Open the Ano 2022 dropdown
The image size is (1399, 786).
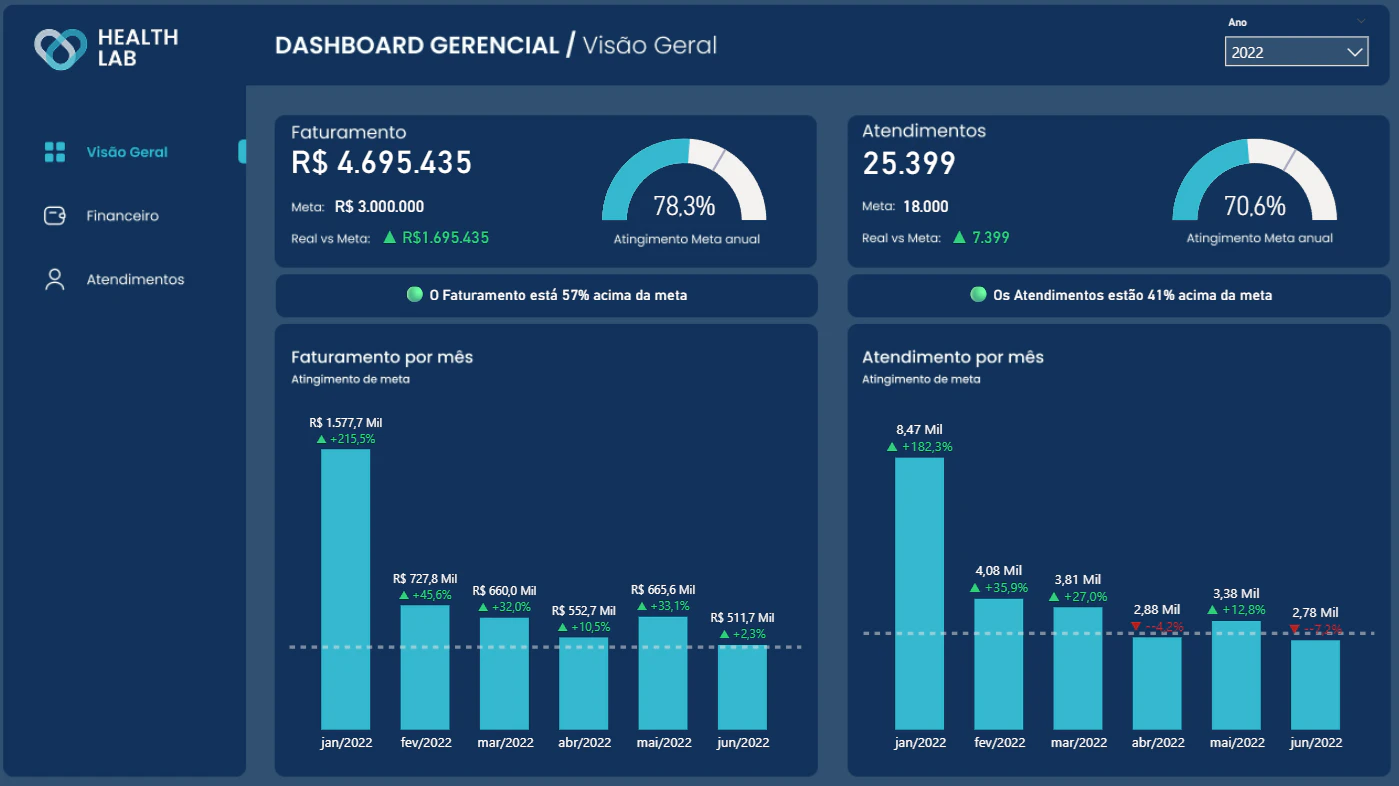tap(1296, 52)
